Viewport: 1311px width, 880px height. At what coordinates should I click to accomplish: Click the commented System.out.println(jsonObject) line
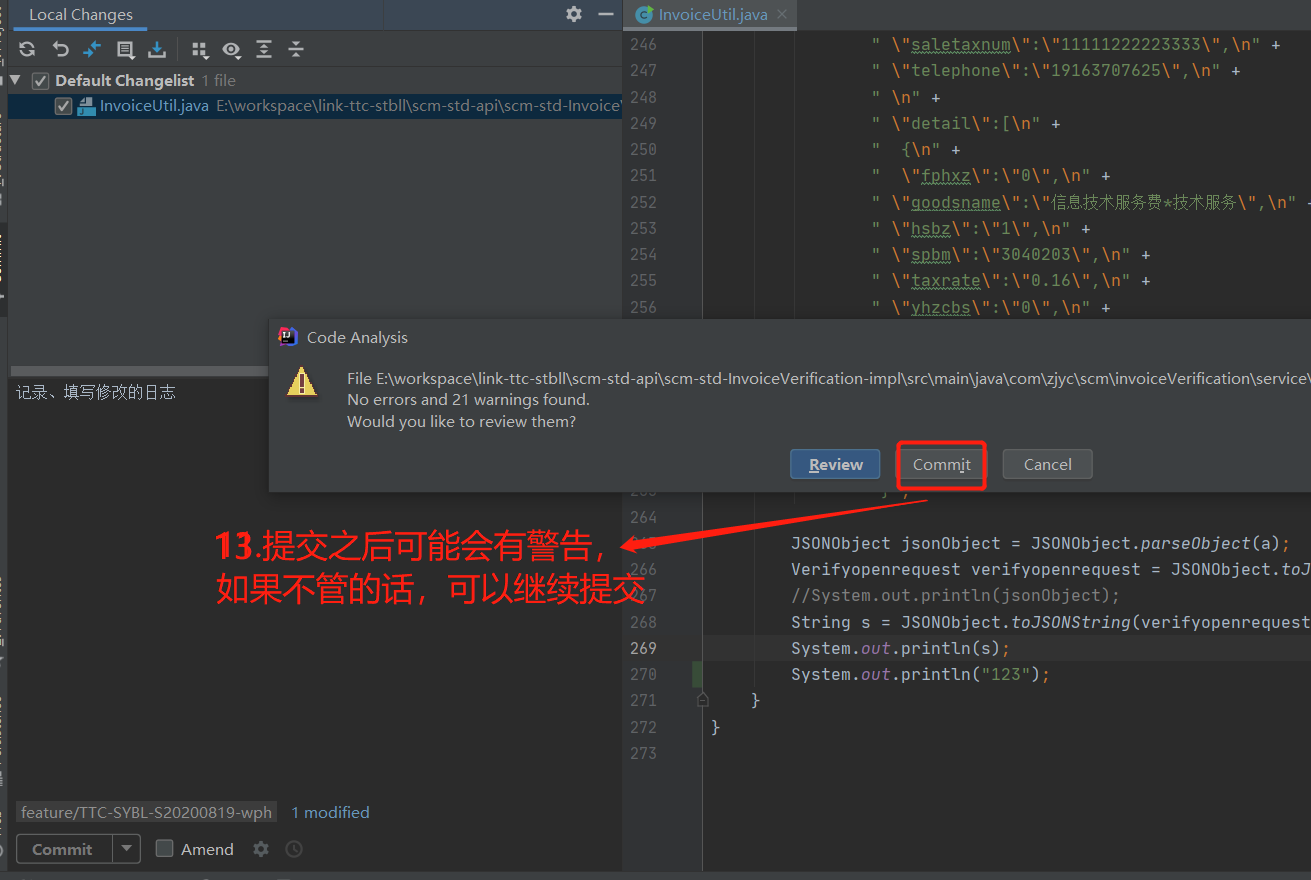click(x=956, y=595)
